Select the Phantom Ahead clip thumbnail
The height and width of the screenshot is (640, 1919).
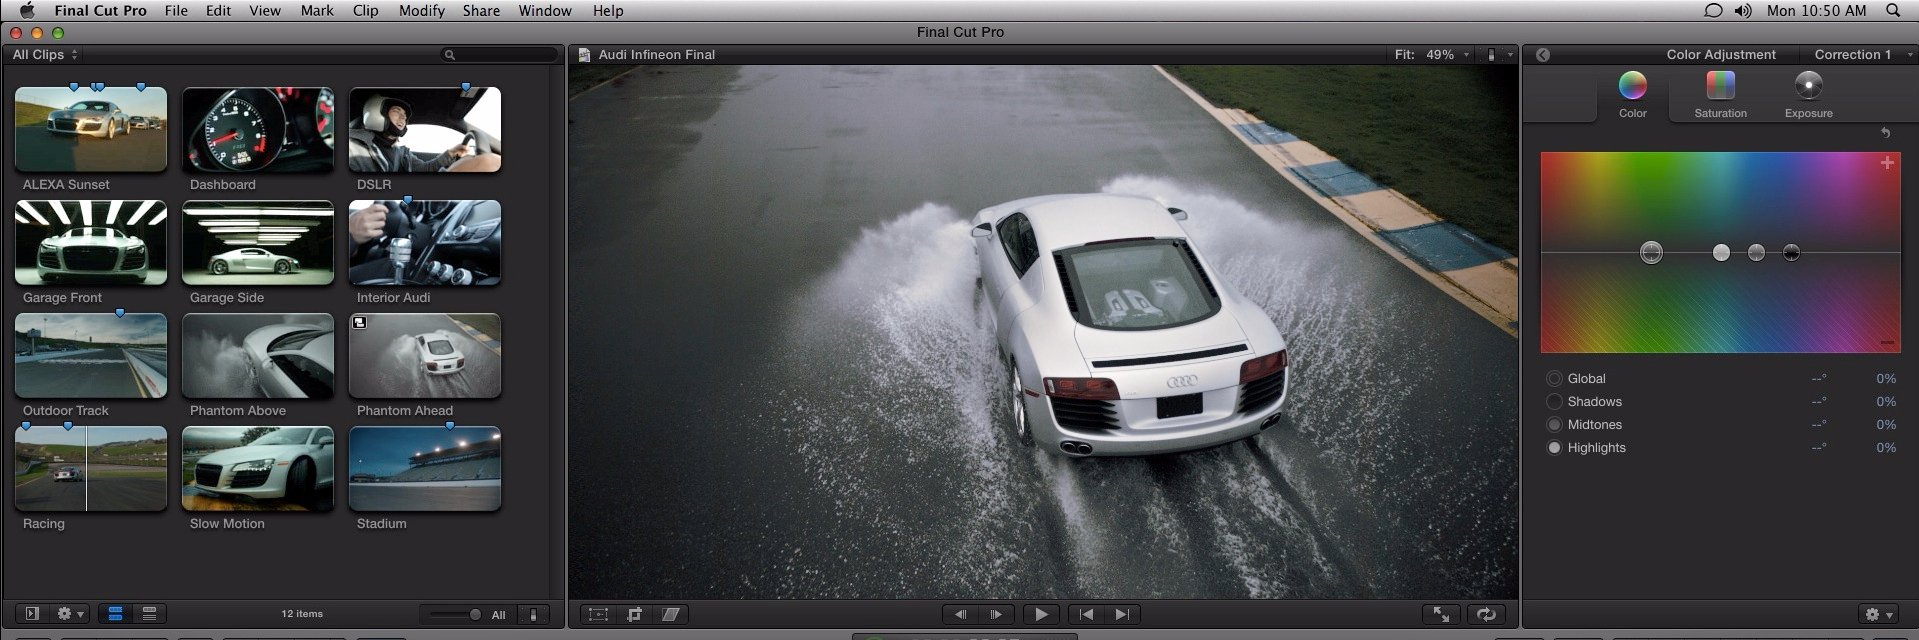(425, 355)
